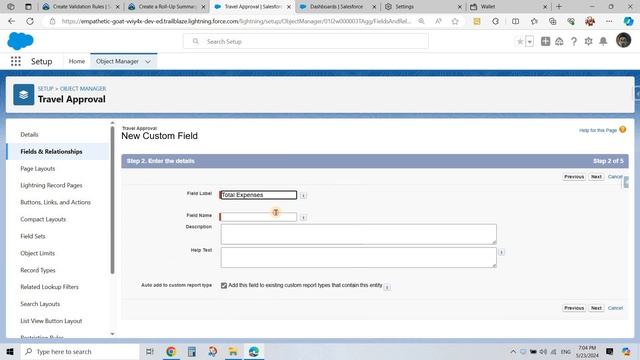
Task: Click the orange Help for this Page icon
Action: 622,129
